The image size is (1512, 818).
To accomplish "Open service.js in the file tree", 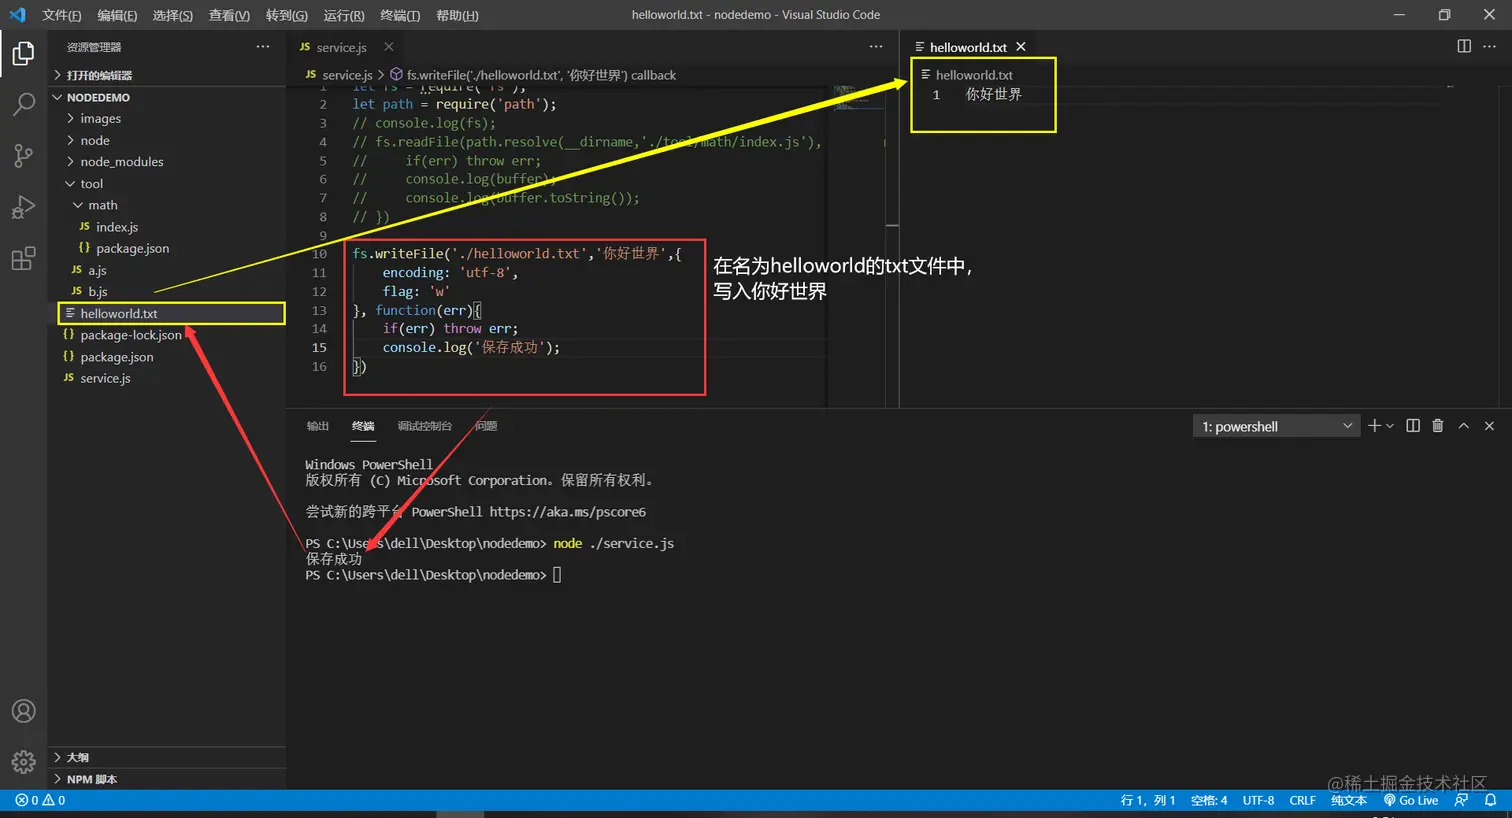I will coord(105,378).
